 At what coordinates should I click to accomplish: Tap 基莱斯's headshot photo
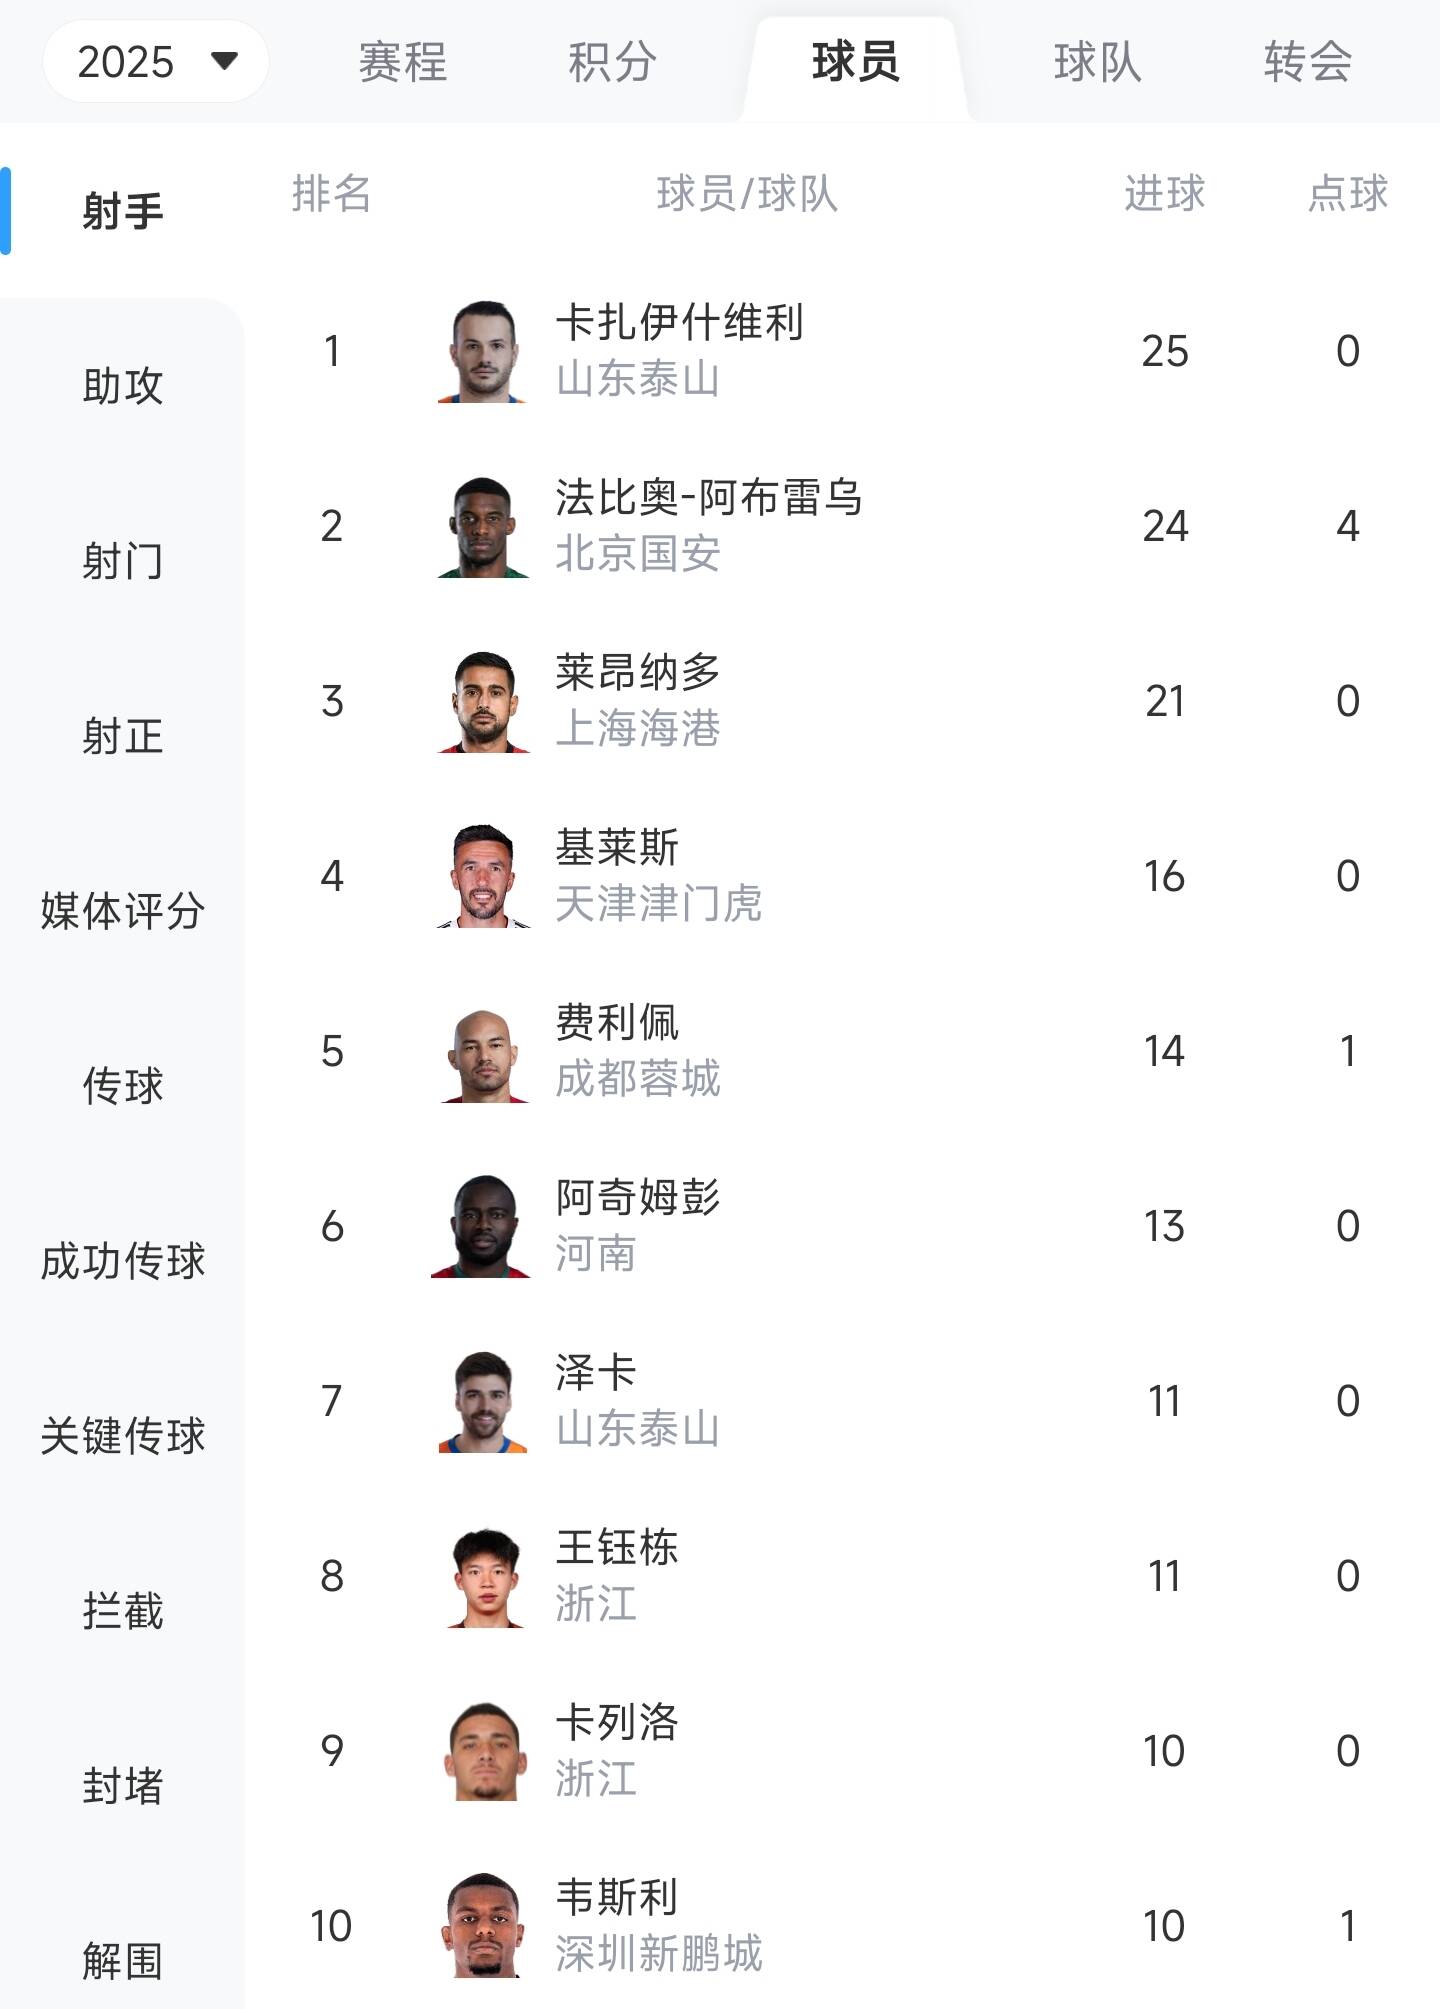[483, 877]
